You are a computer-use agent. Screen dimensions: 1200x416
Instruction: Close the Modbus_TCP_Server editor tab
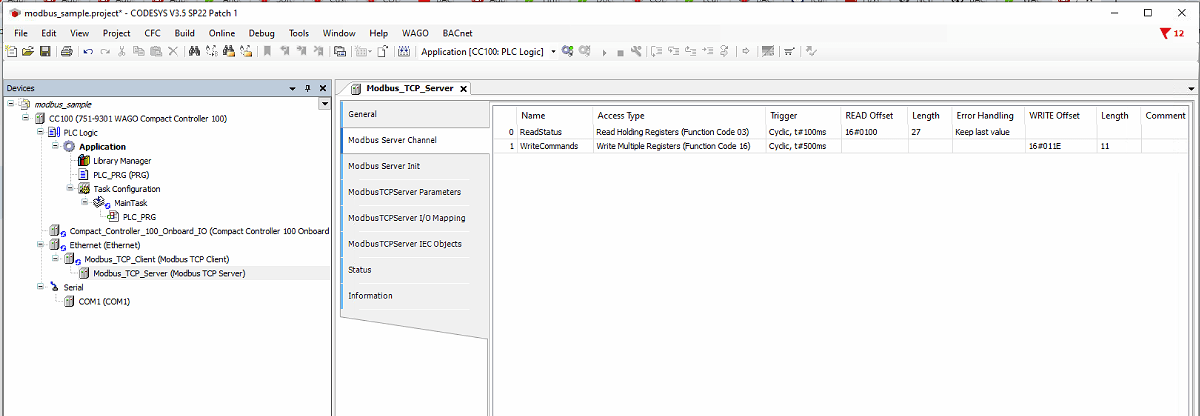(x=463, y=89)
